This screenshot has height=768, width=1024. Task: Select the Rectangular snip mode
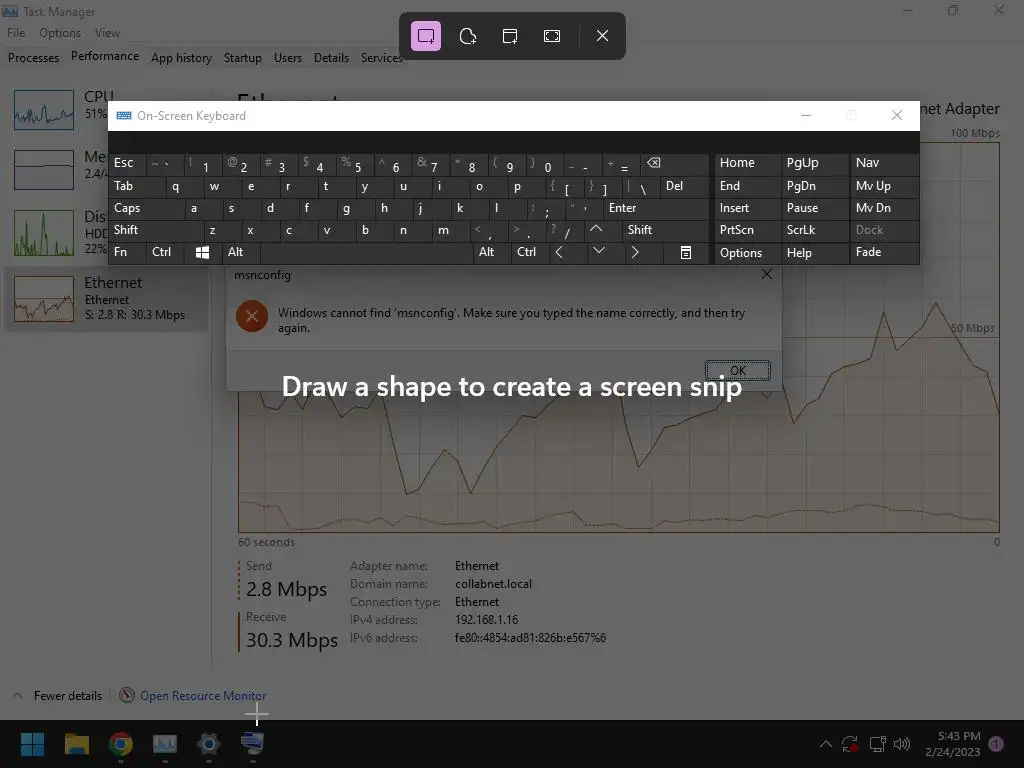coord(426,36)
